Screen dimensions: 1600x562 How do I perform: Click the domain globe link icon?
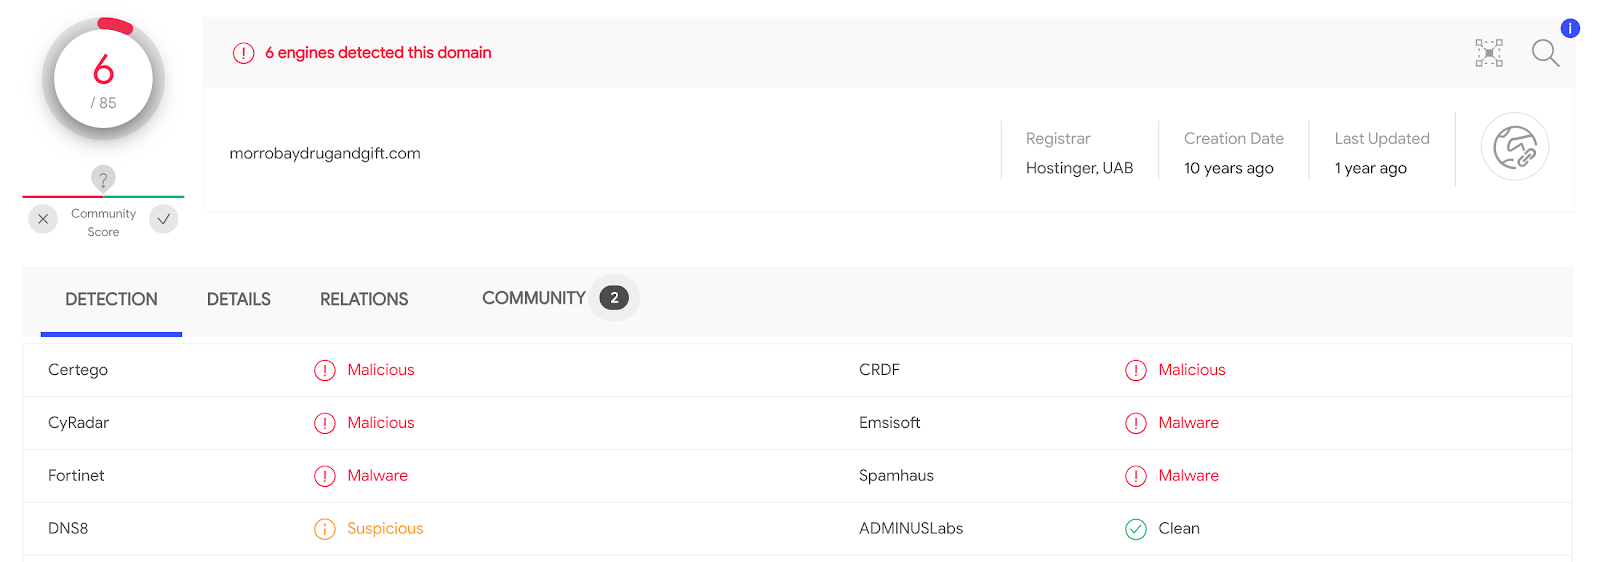tap(1515, 147)
